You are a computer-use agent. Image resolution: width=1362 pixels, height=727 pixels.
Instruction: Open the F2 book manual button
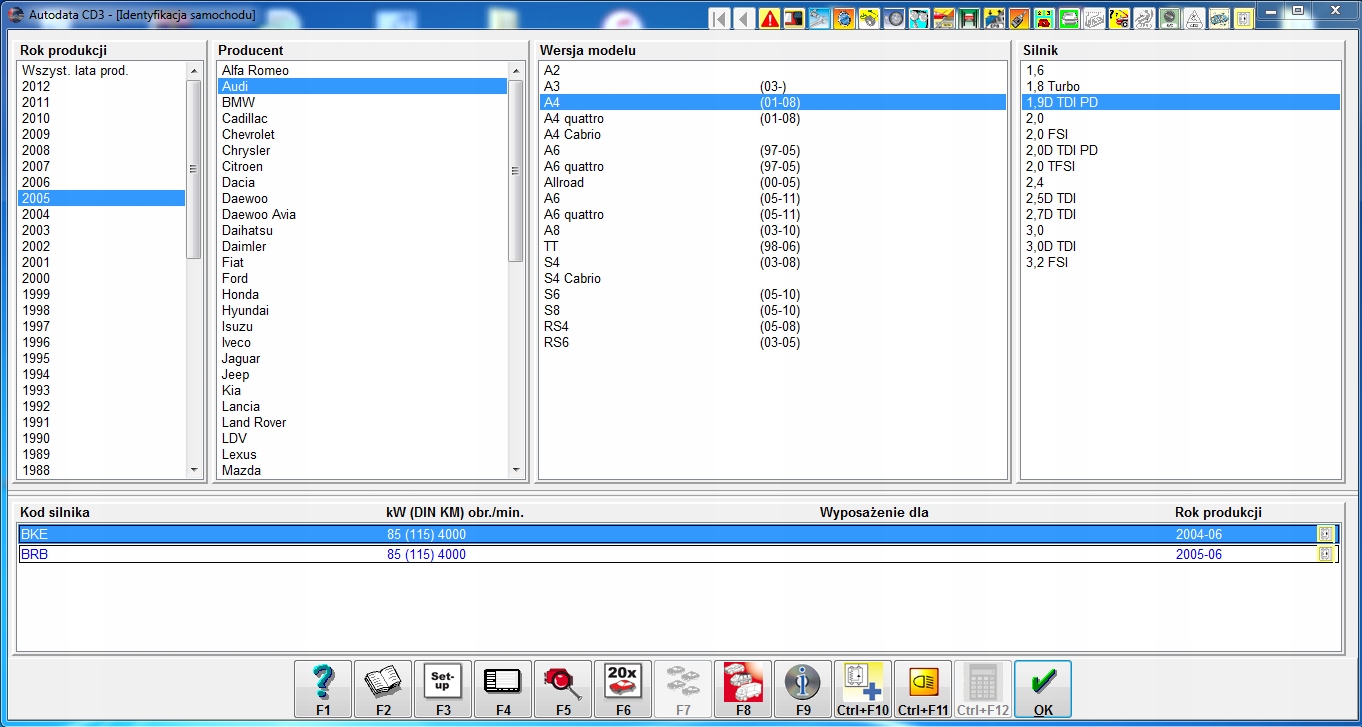tap(383, 689)
